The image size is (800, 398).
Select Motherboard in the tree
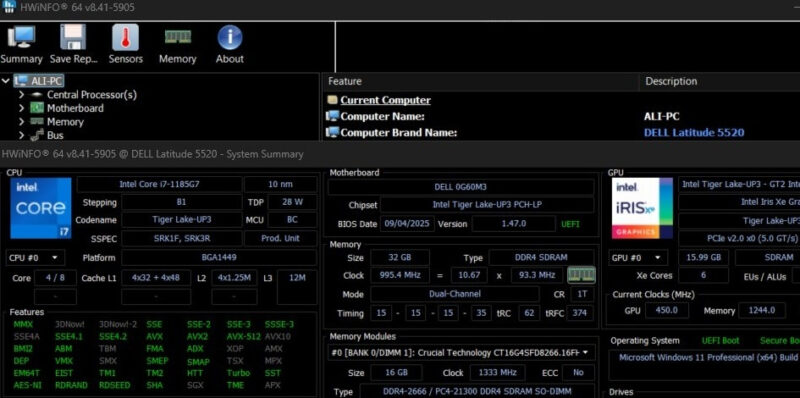(75, 108)
